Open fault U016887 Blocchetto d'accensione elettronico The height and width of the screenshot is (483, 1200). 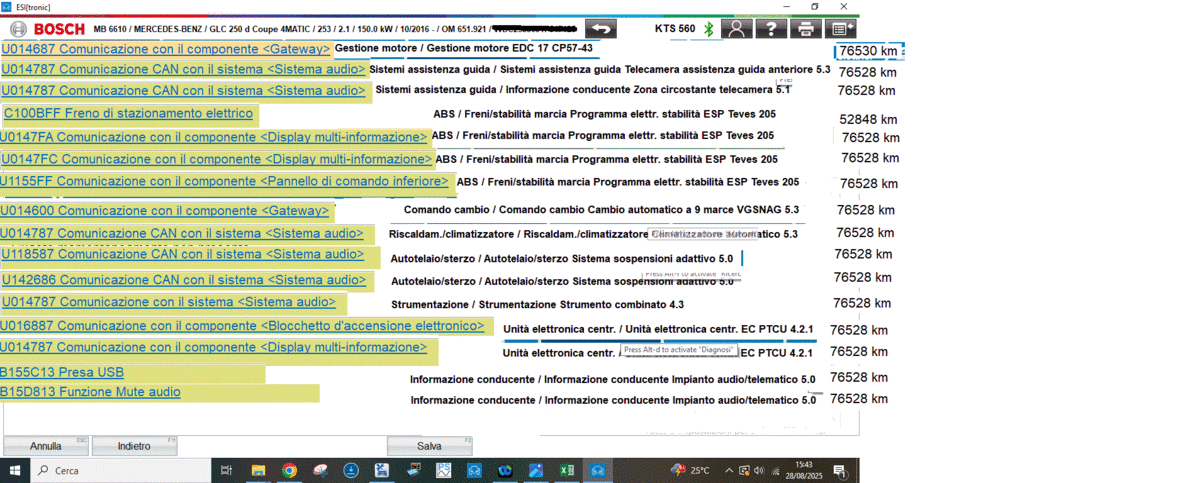pyautogui.click(x=242, y=326)
